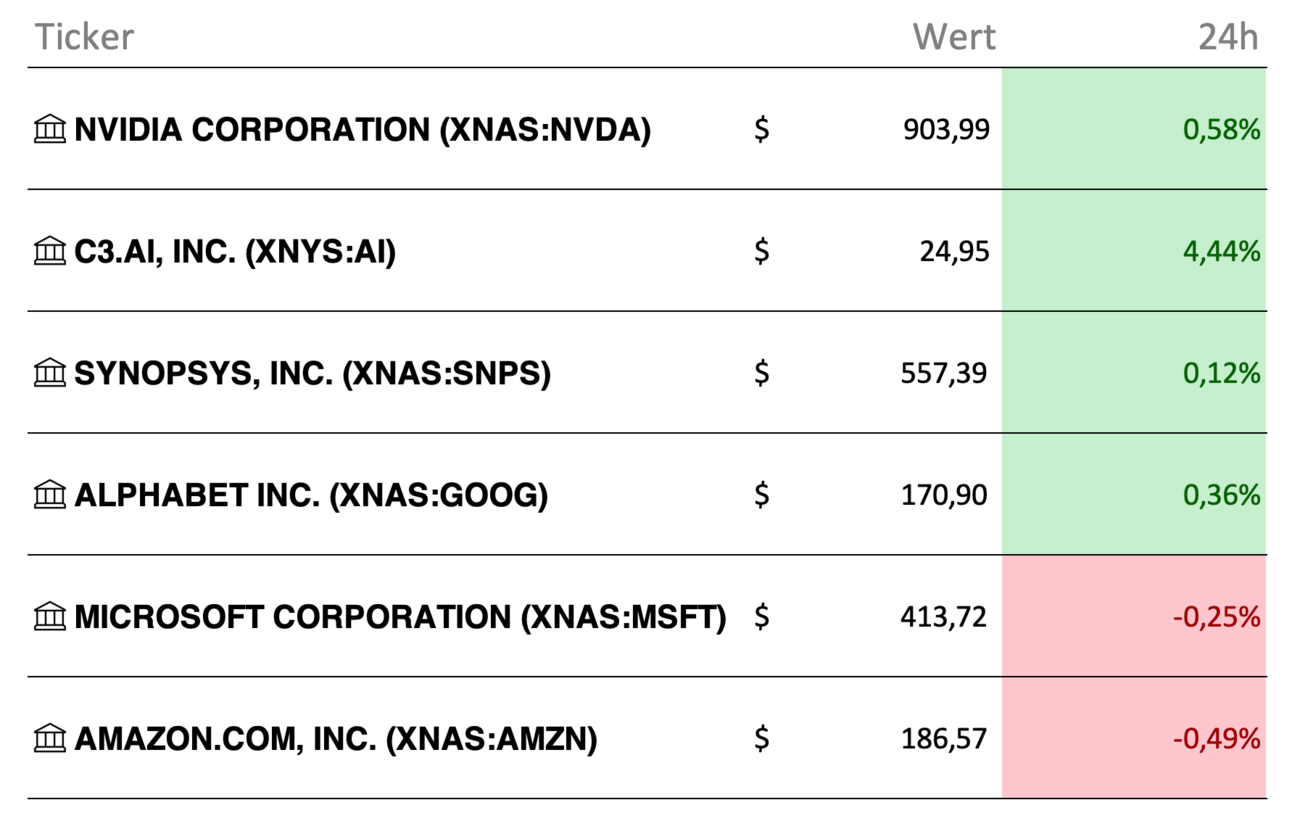Open the MICROSOFT CORPORATION (XNAS:MSFT) ticker
This screenshot has height=821, width=1292.
pos(400,618)
